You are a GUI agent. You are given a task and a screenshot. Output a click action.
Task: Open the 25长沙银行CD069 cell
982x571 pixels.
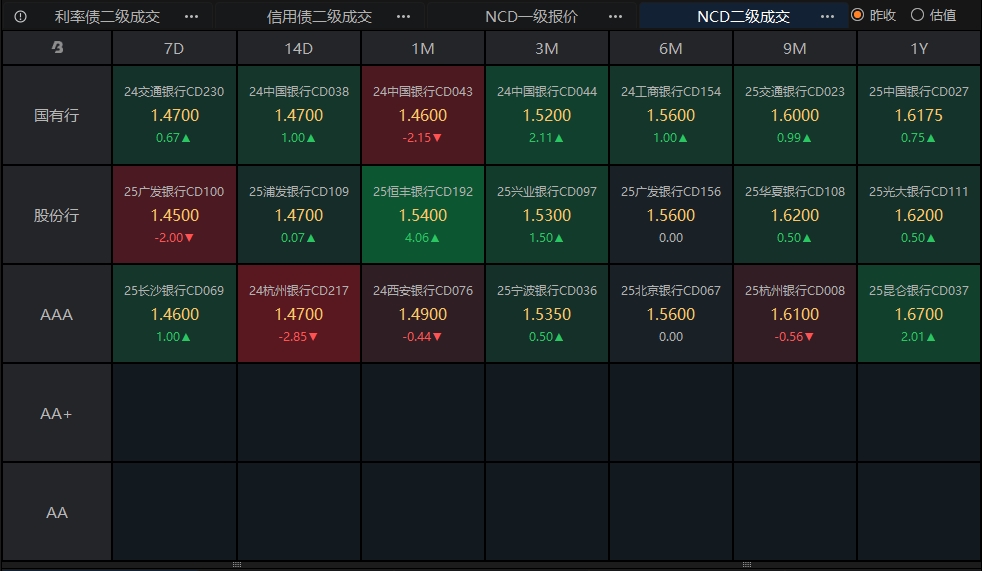tap(174, 314)
